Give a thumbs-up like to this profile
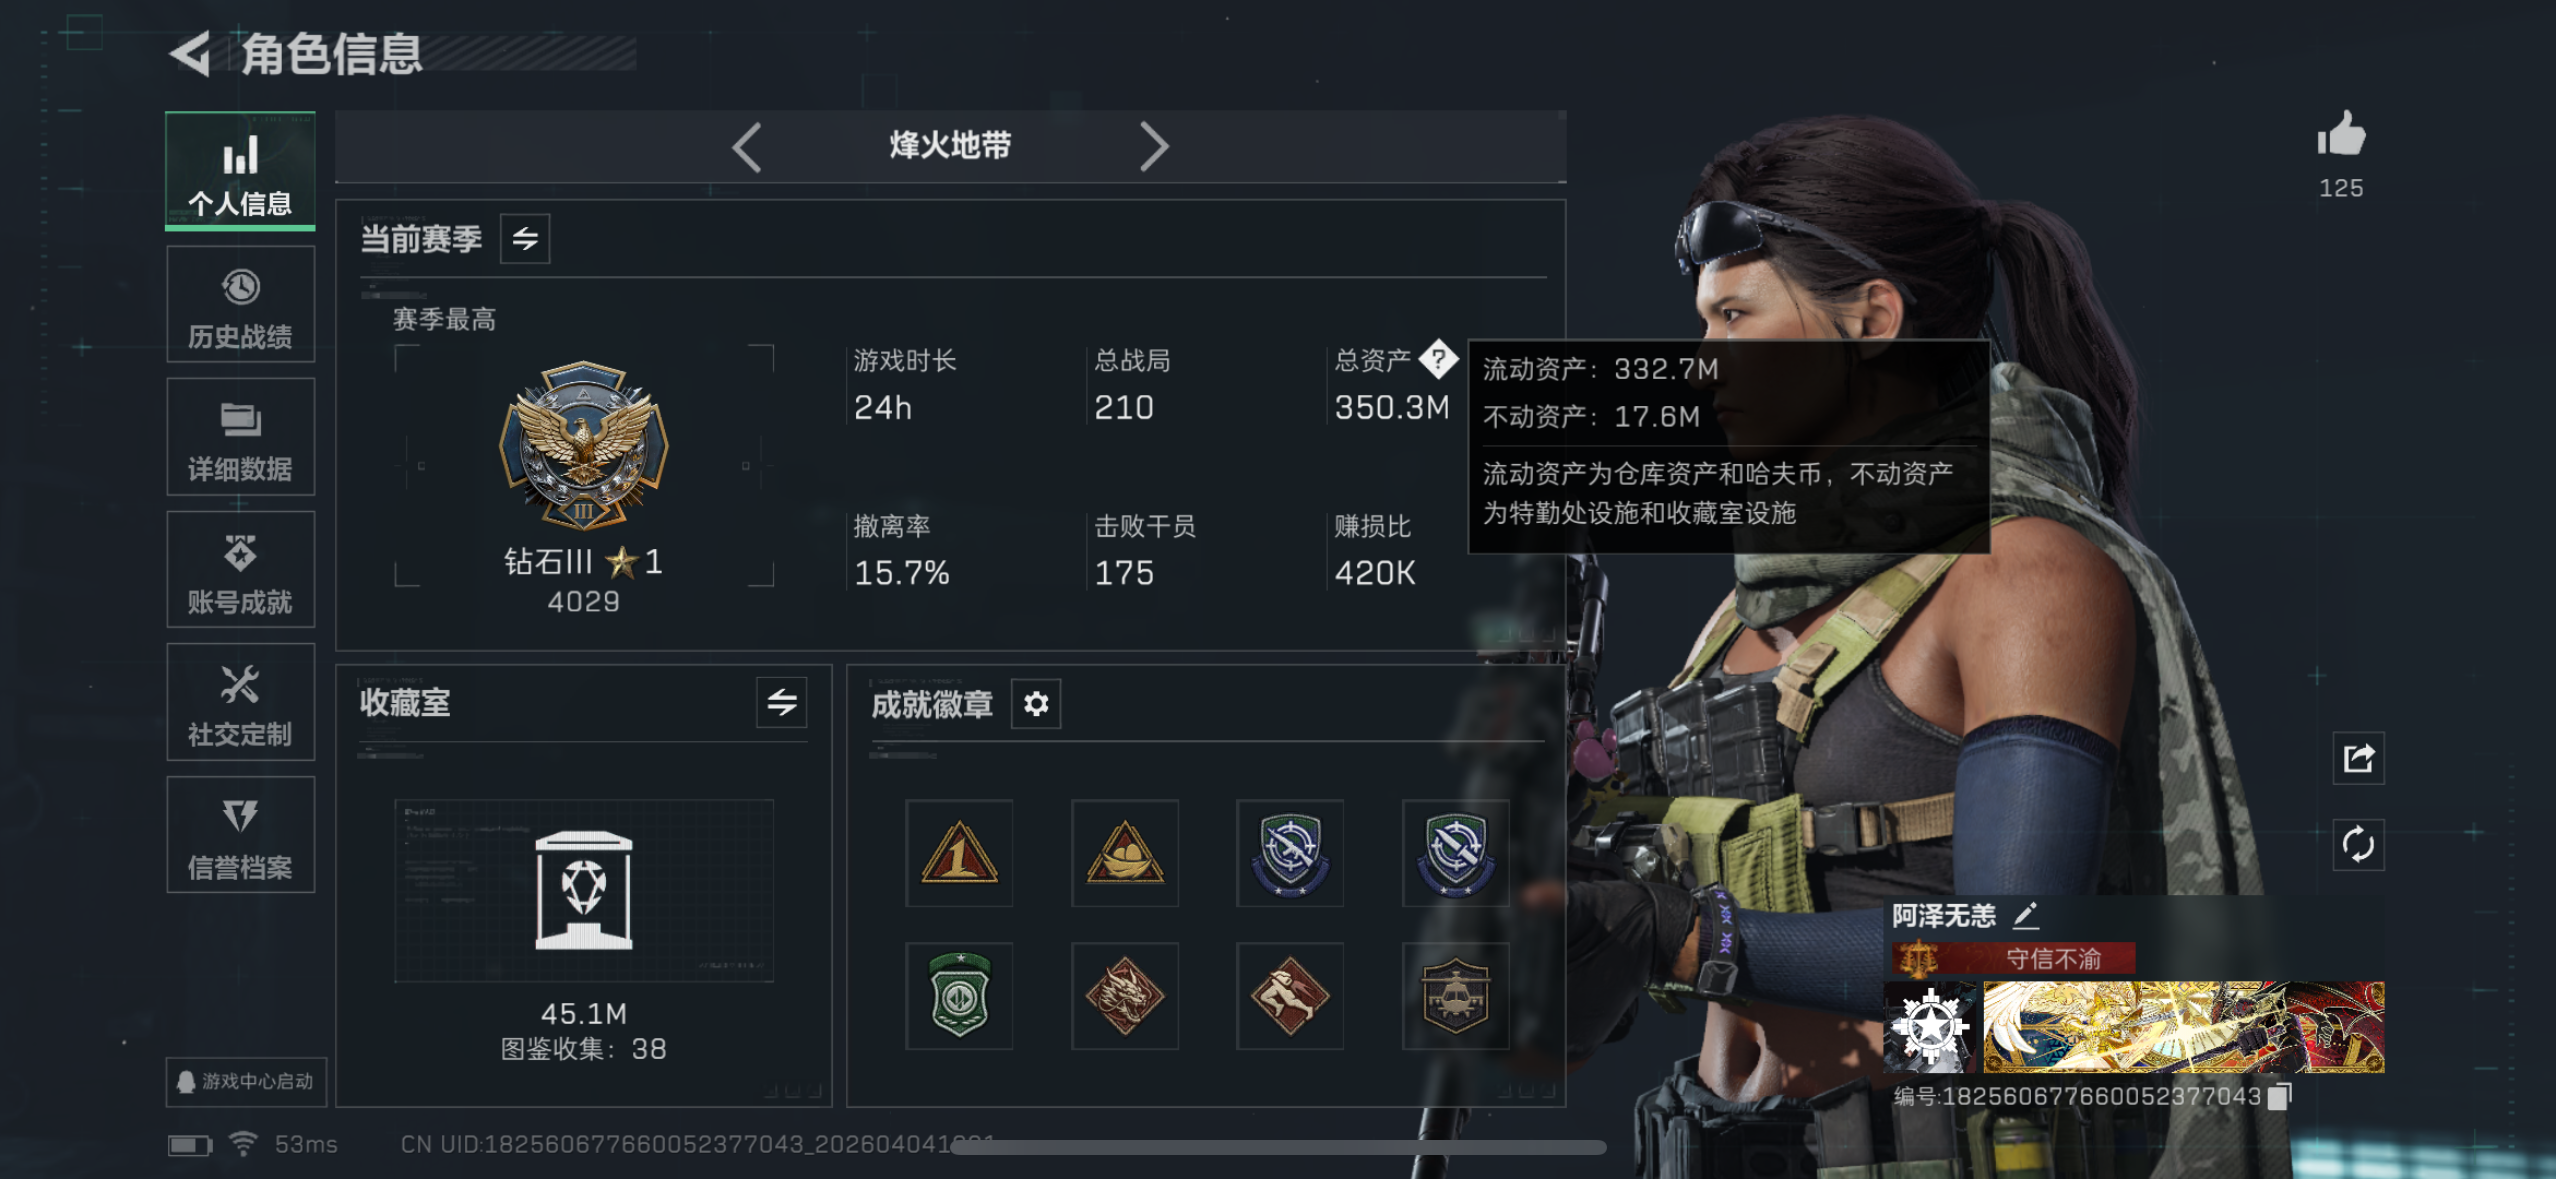 coord(2341,134)
